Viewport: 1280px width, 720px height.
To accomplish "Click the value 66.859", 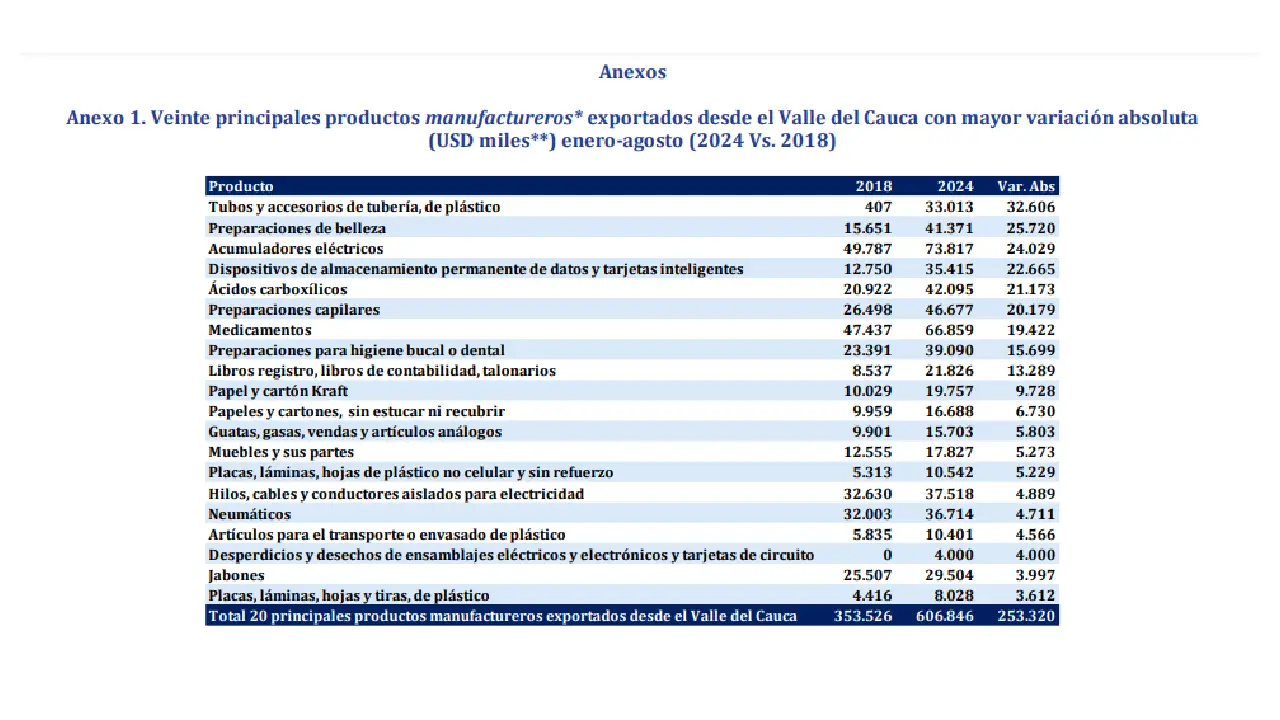I will tap(951, 330).
